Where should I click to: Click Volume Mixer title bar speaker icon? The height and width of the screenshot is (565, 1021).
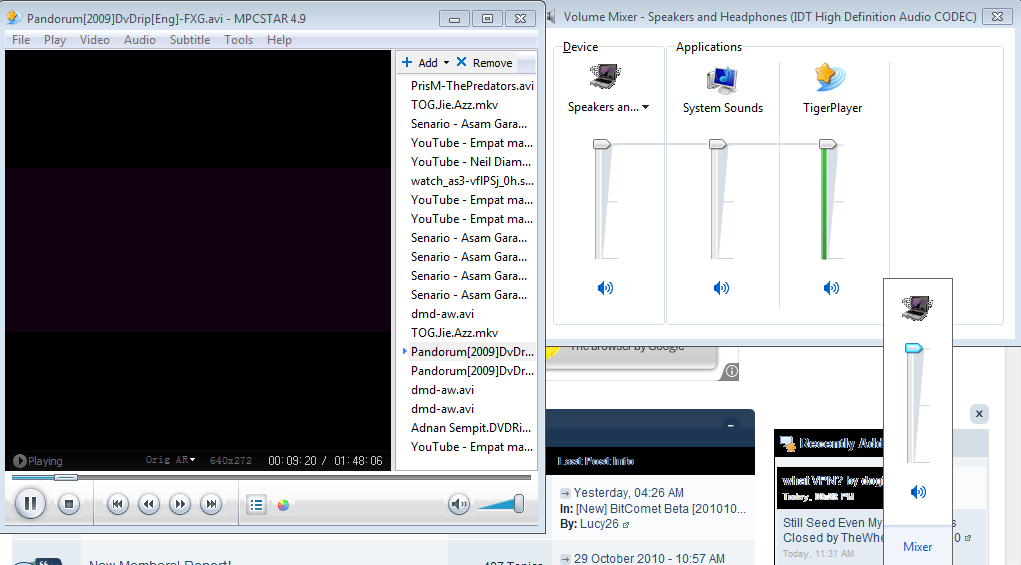(x=552, y=17)
